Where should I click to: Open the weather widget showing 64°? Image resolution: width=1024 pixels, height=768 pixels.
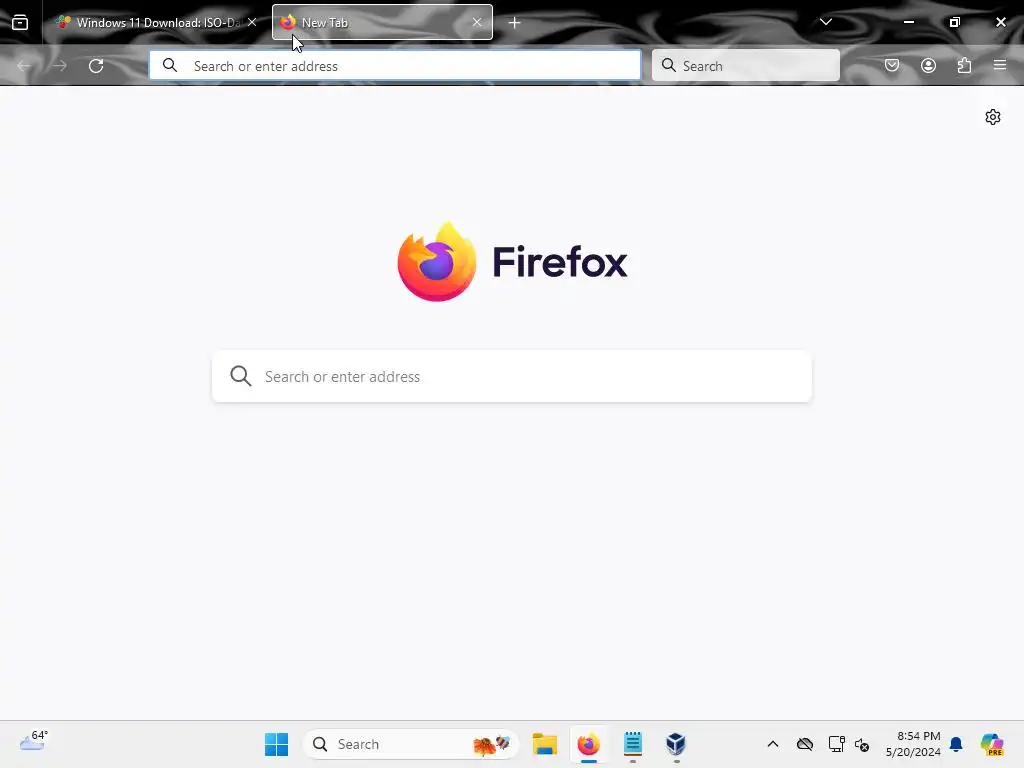point(33,741)
